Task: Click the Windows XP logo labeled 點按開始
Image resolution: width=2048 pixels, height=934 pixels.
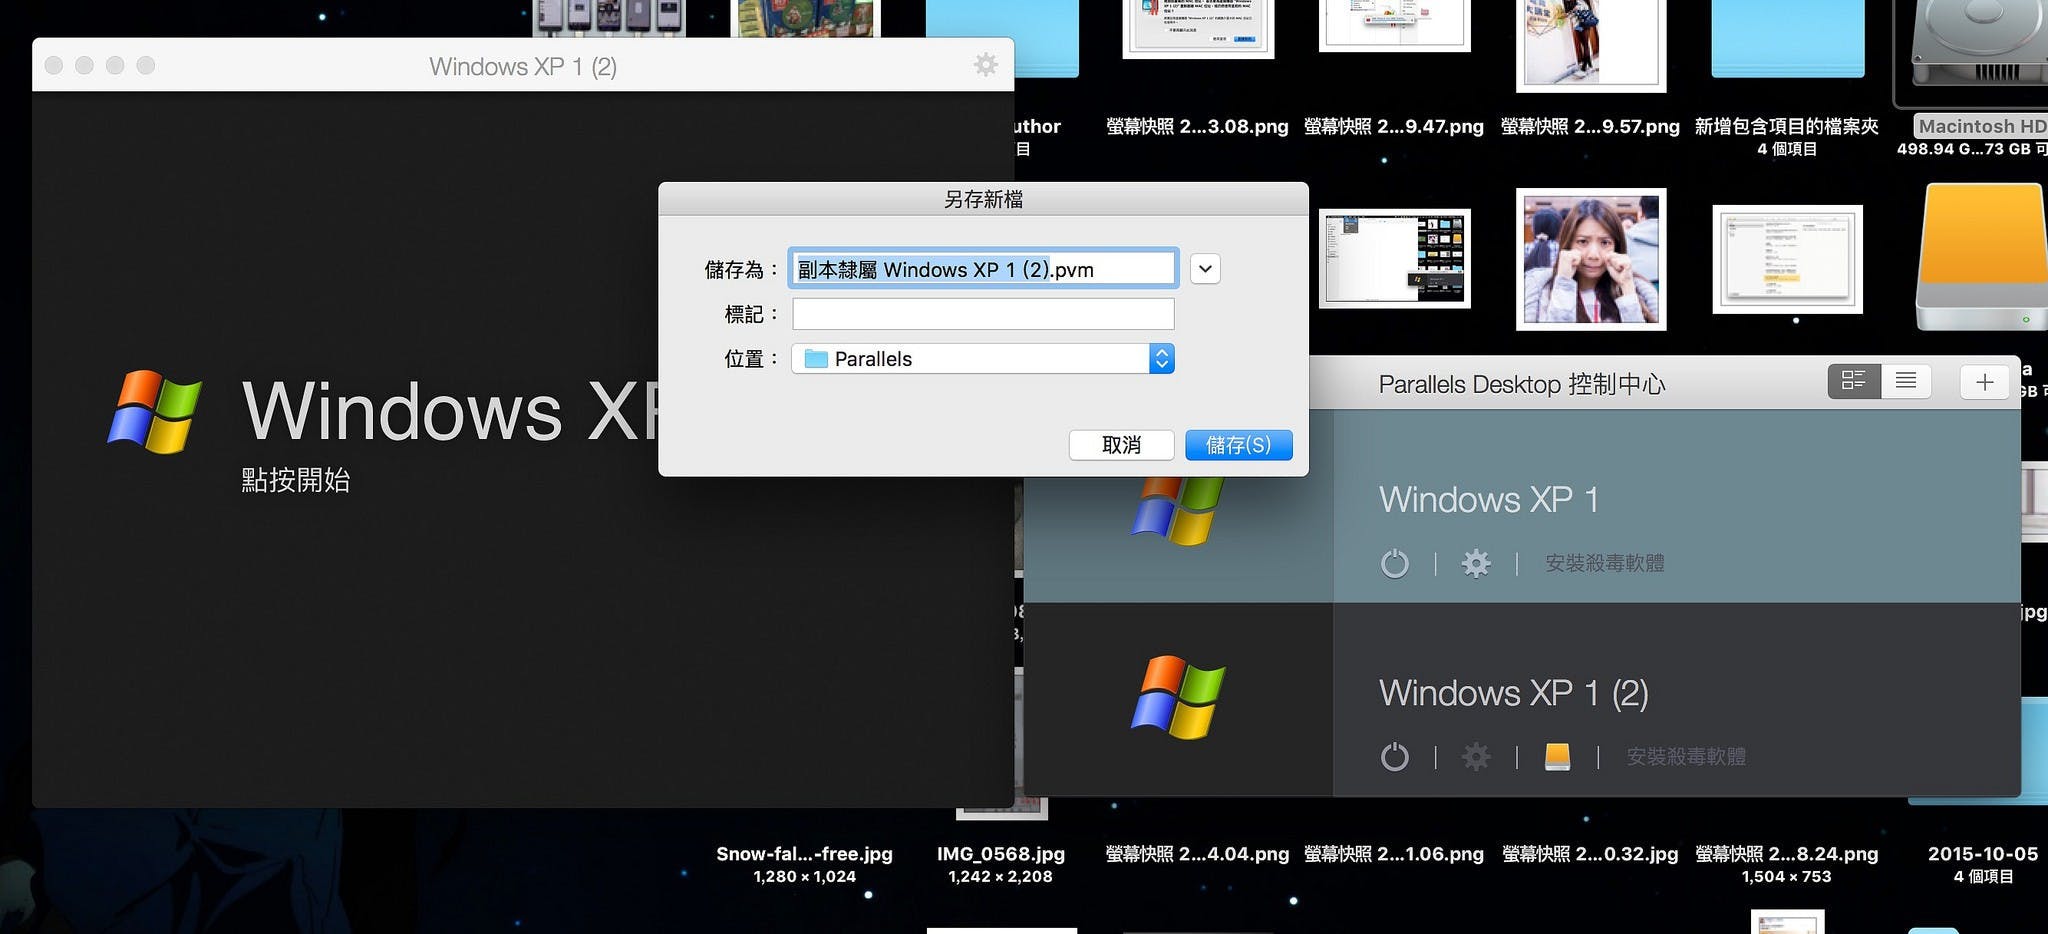Action: pos(154,412)
